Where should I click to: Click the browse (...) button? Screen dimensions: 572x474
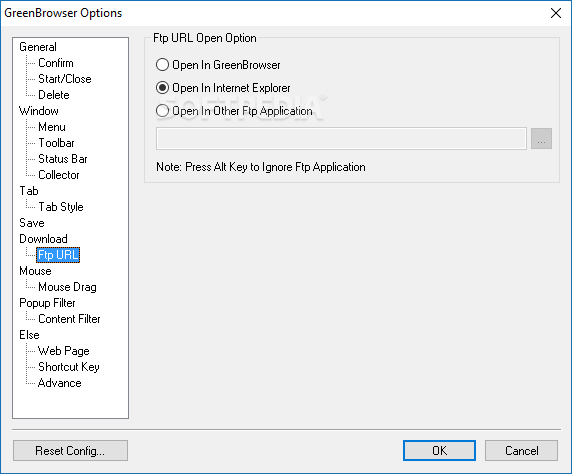tap(541, 138)
